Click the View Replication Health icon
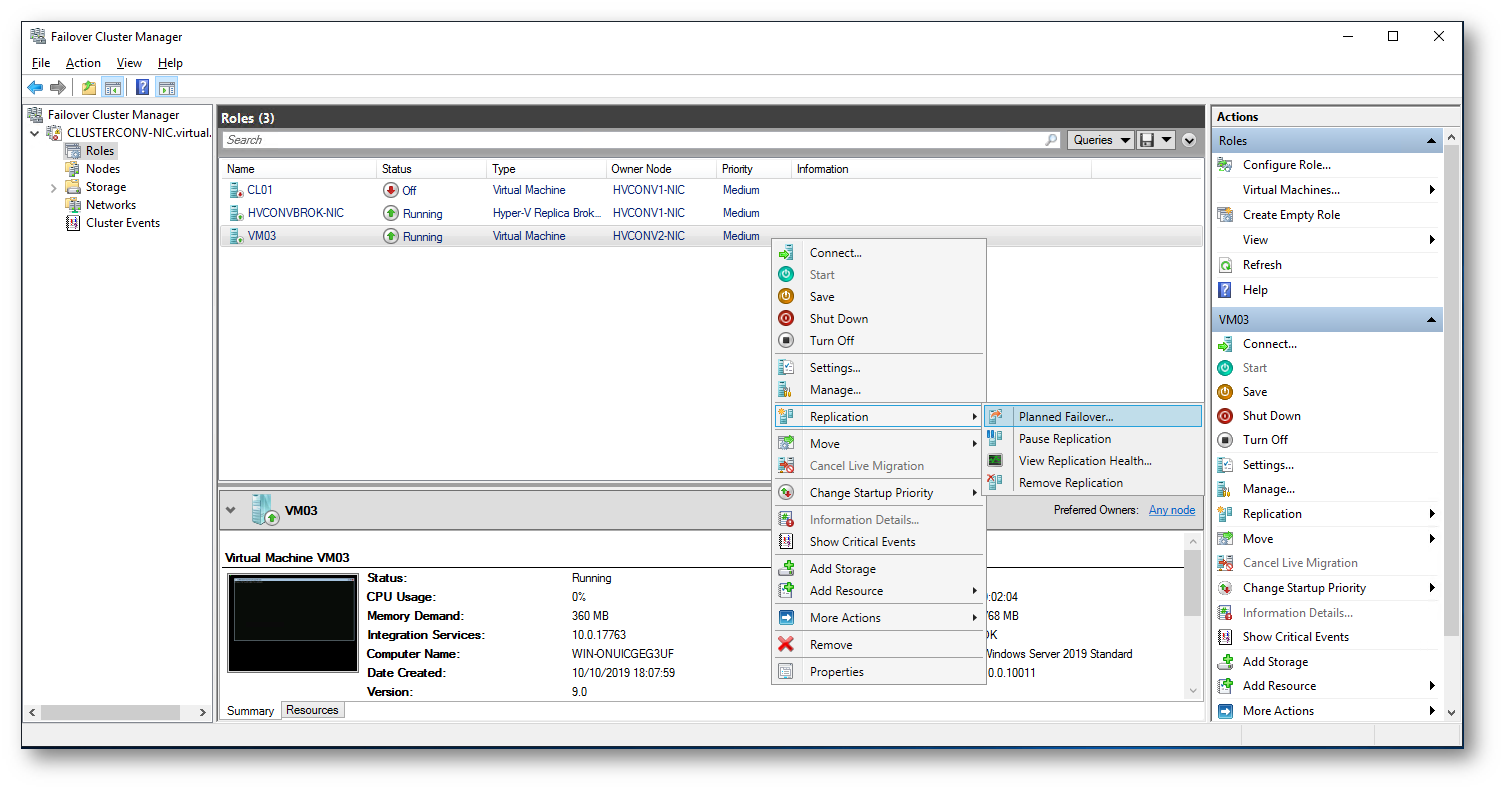 coord(995,461)
